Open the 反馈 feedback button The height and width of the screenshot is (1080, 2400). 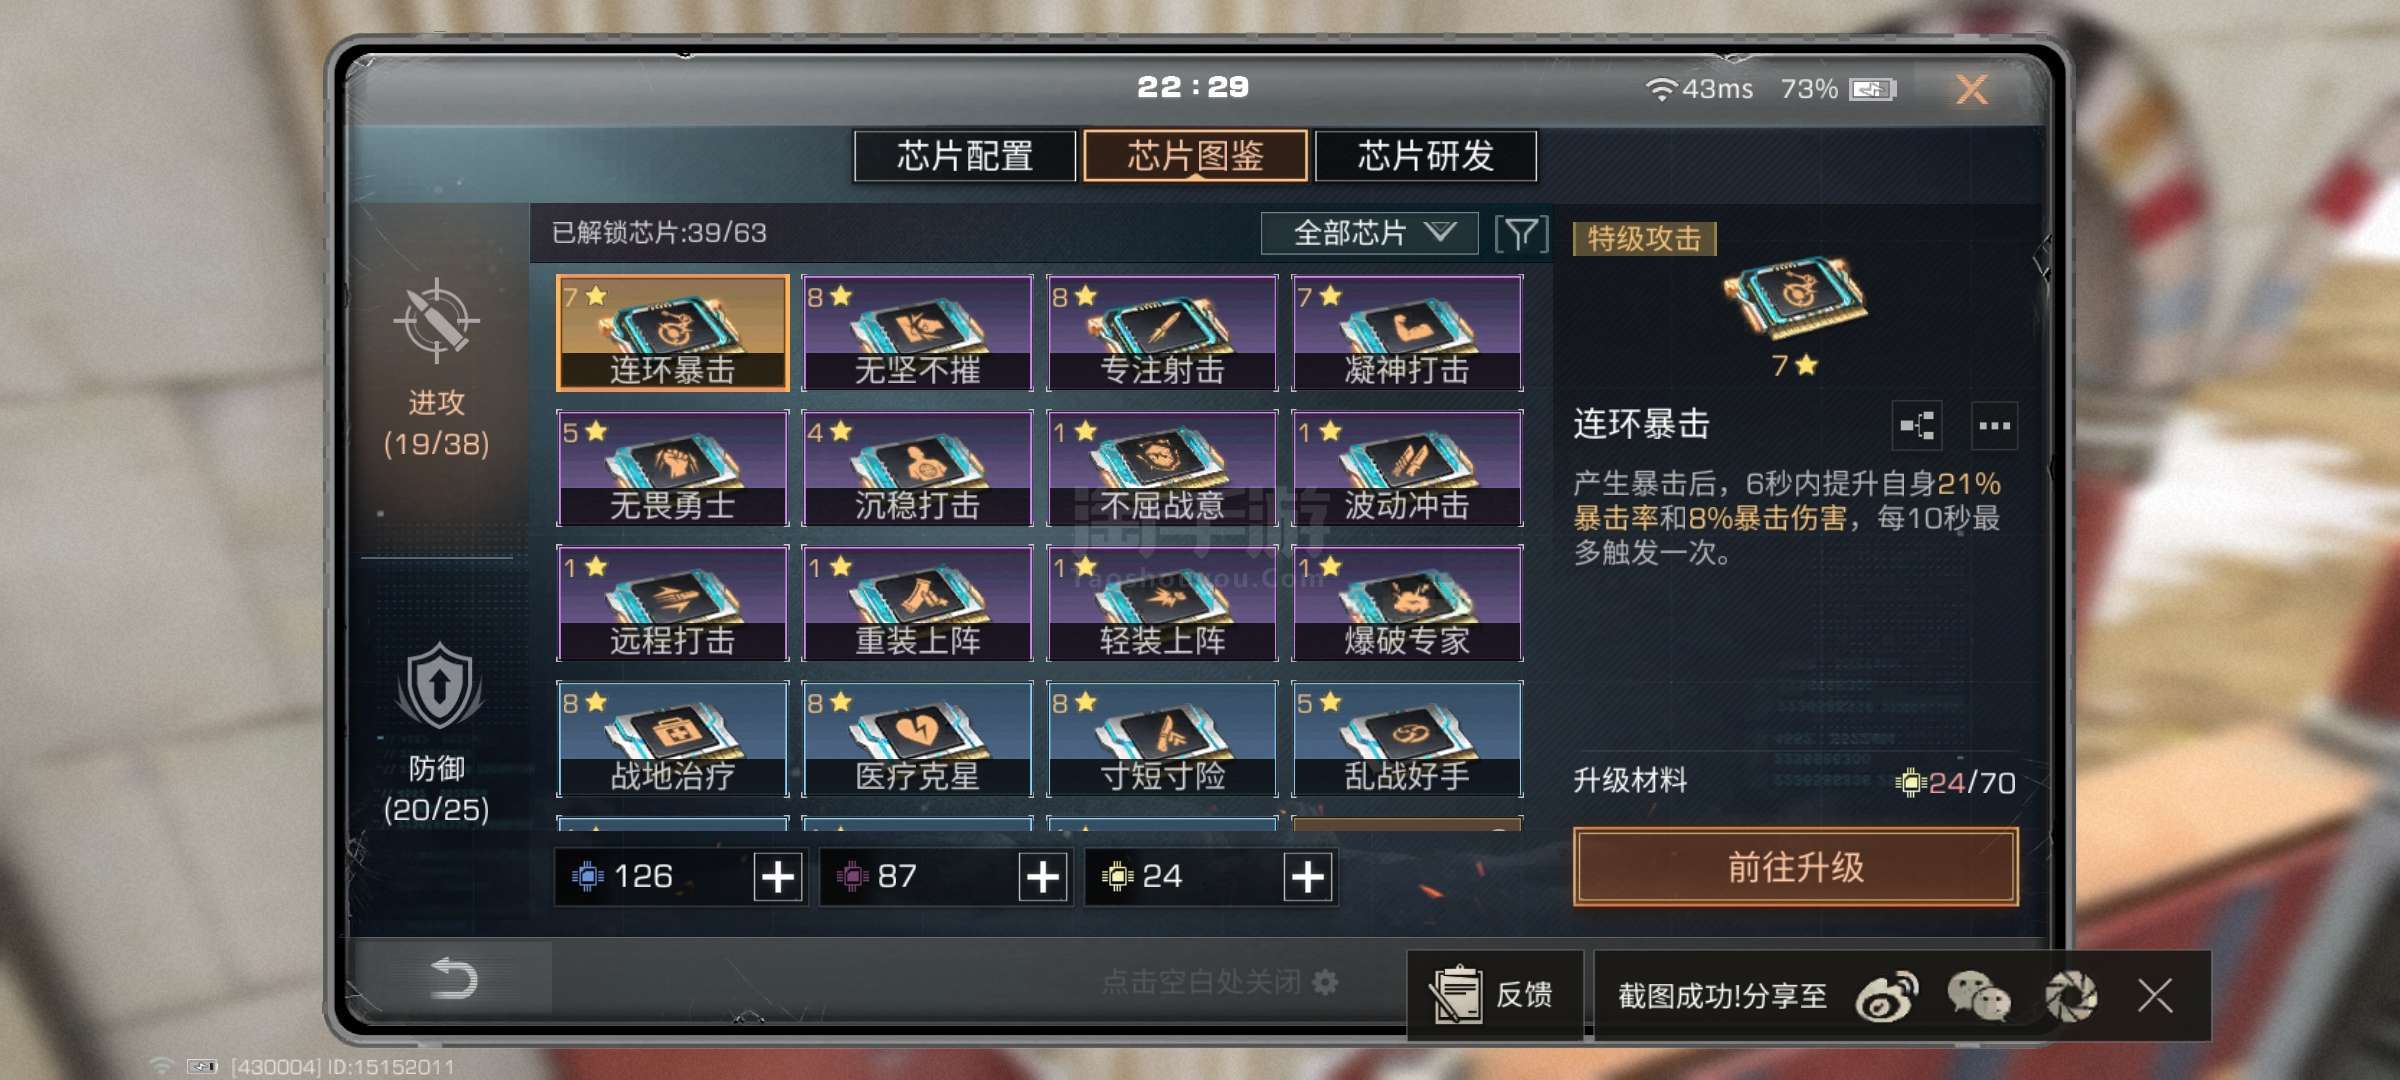point(1494,995)
